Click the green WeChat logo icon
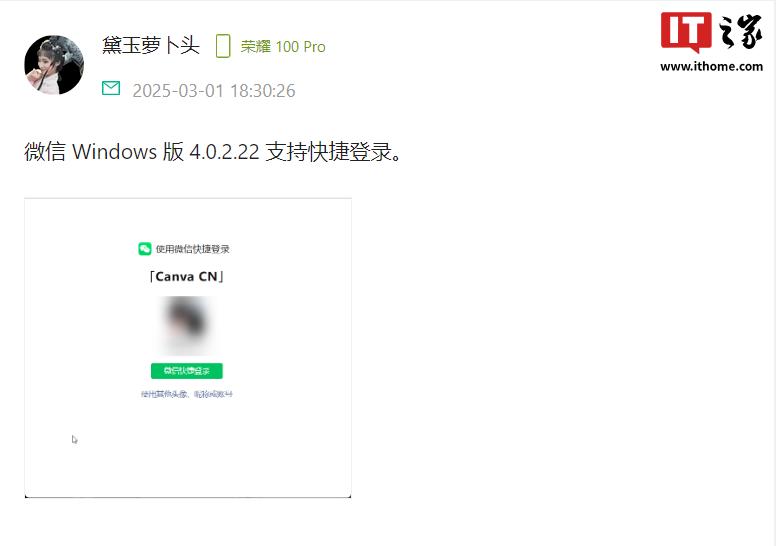 point(145,248)
